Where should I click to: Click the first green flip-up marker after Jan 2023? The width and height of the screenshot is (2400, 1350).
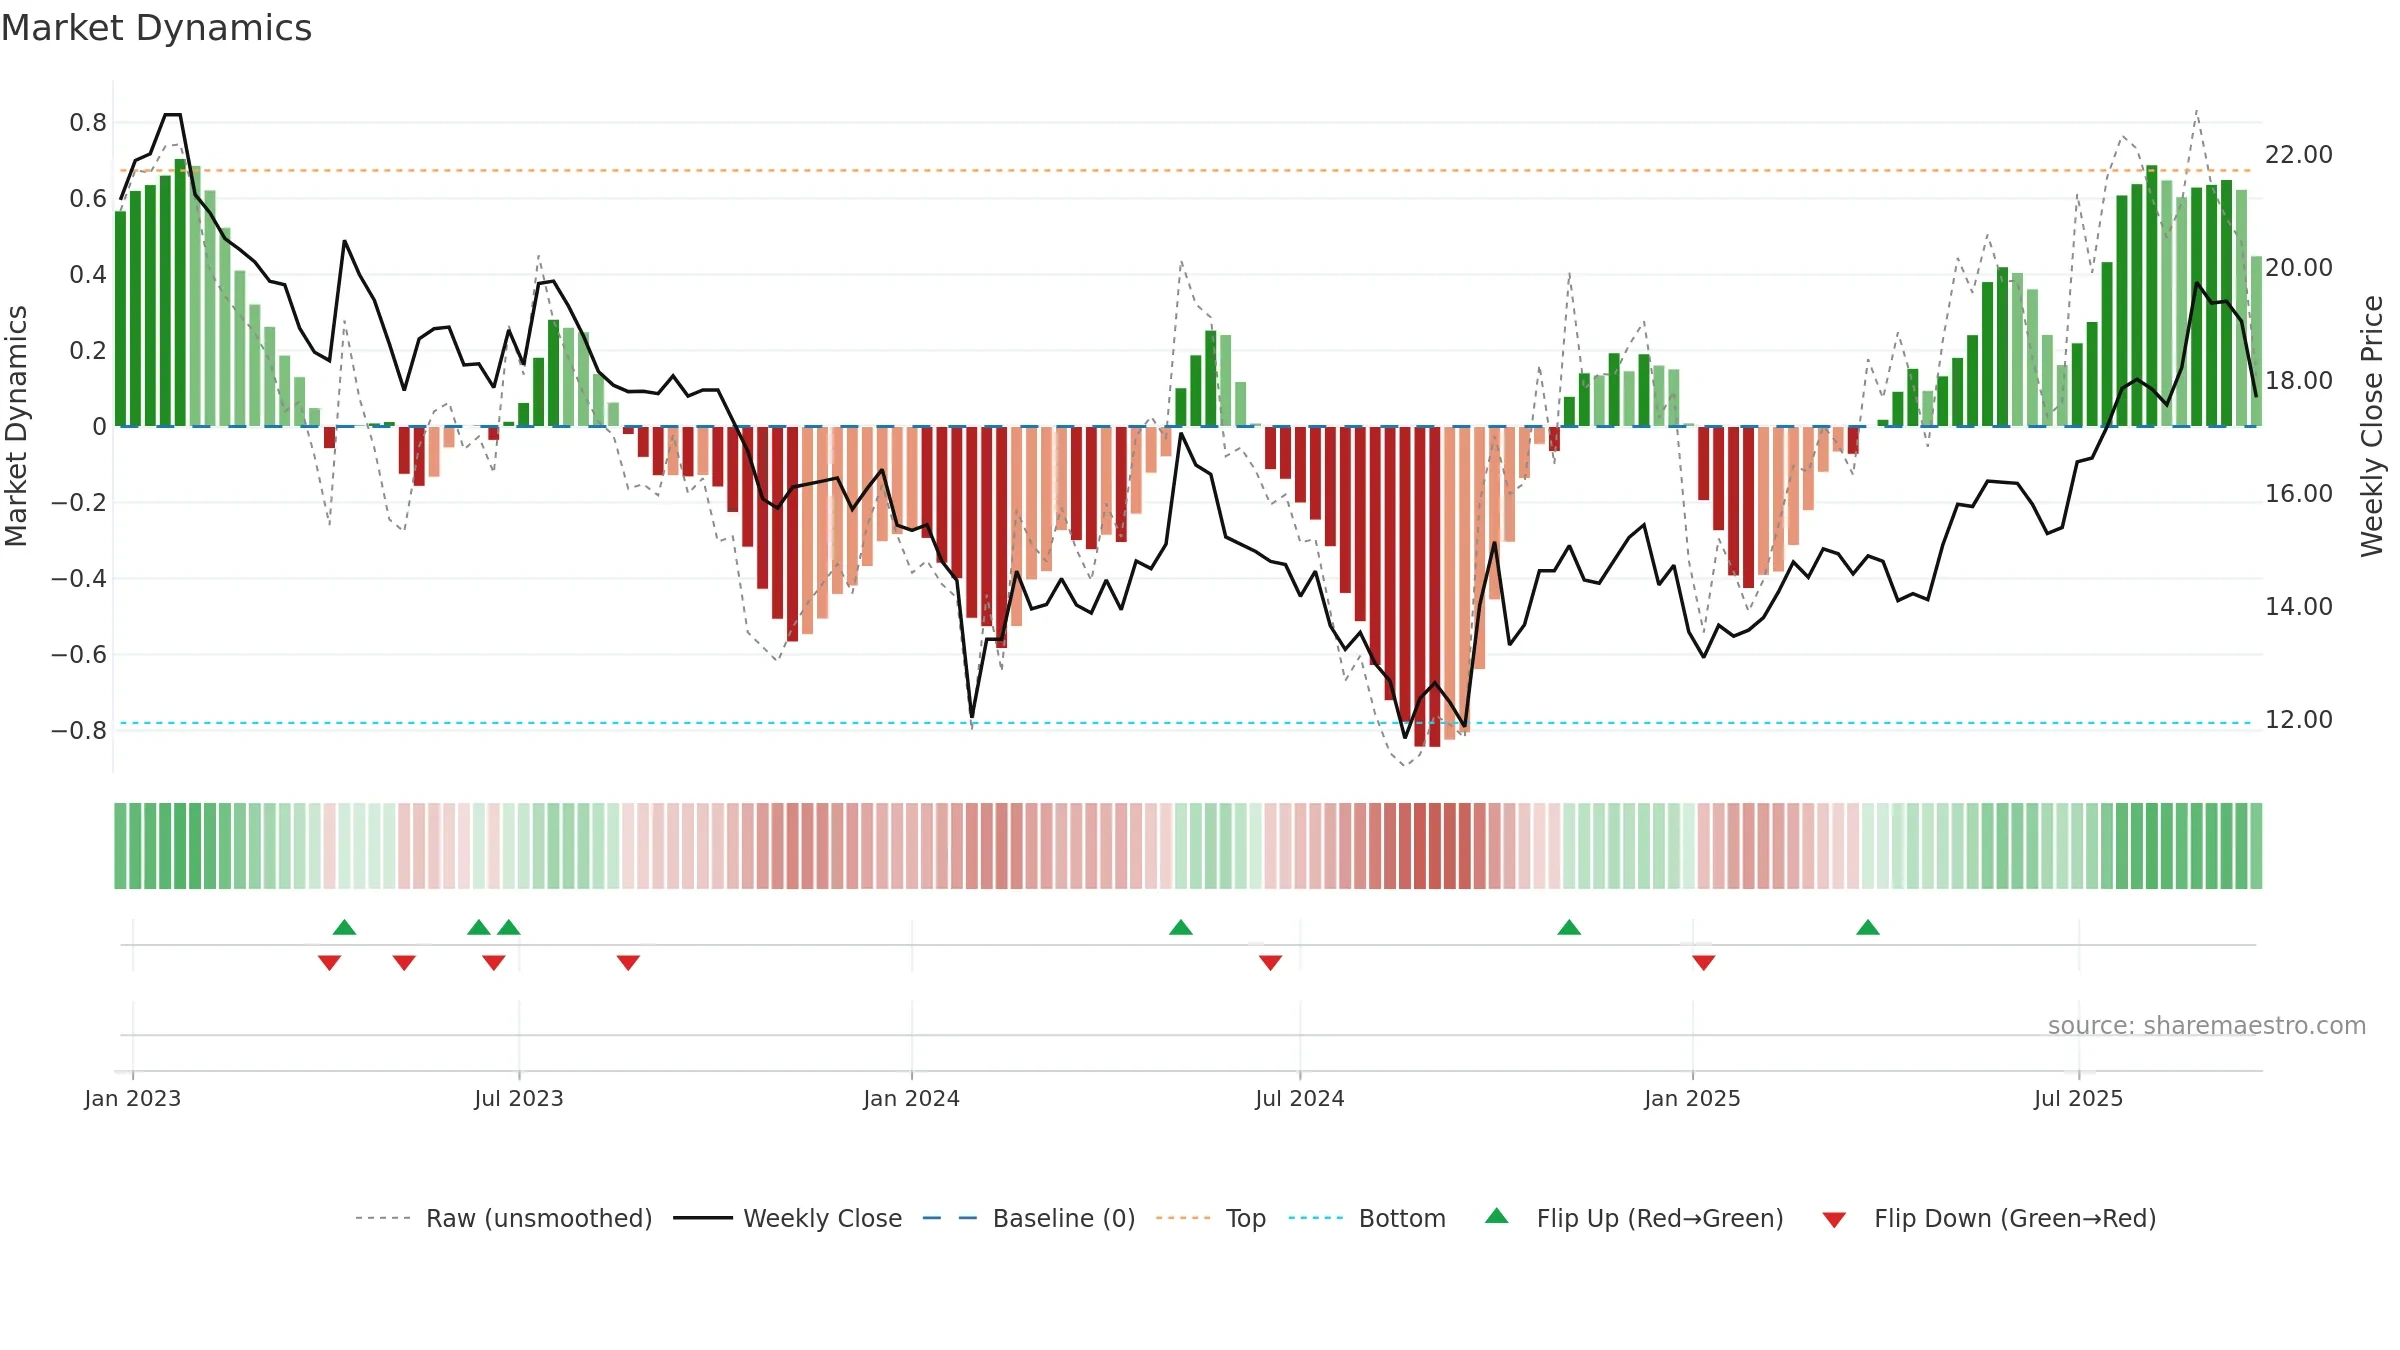[x=344, y=927]
